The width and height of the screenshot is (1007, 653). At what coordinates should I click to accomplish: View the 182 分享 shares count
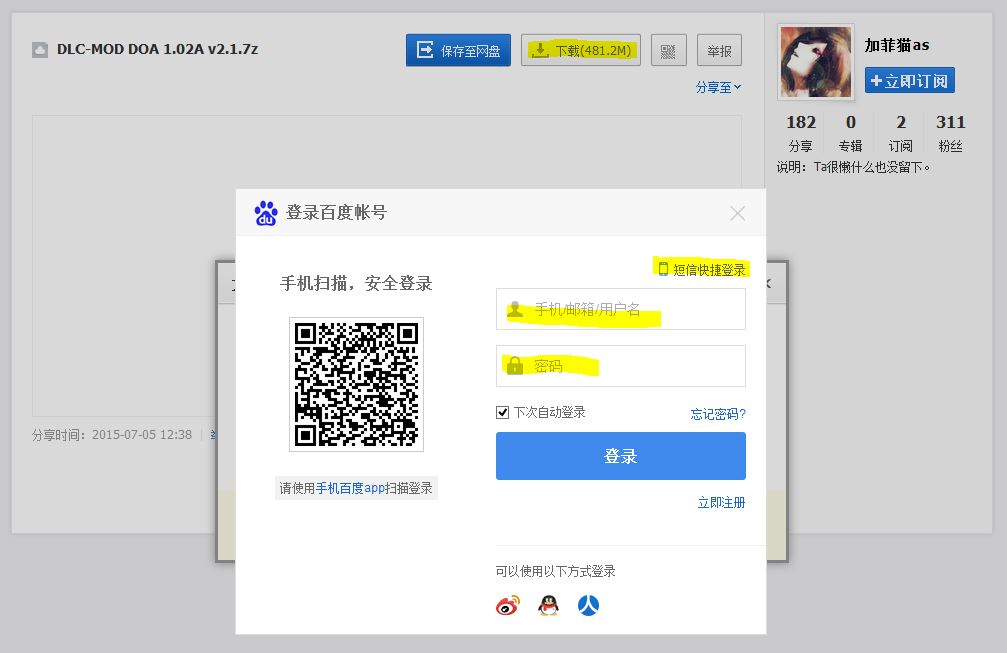(801, 134)
